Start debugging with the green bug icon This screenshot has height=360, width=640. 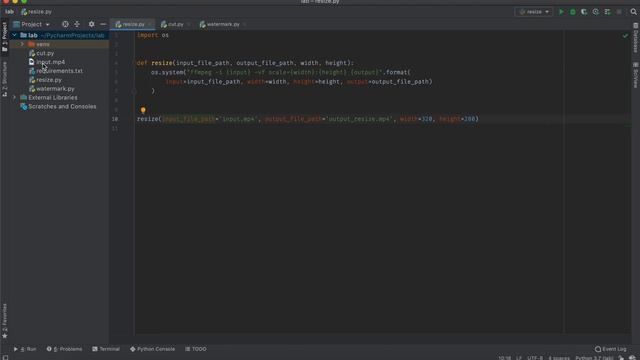(573, 12)
